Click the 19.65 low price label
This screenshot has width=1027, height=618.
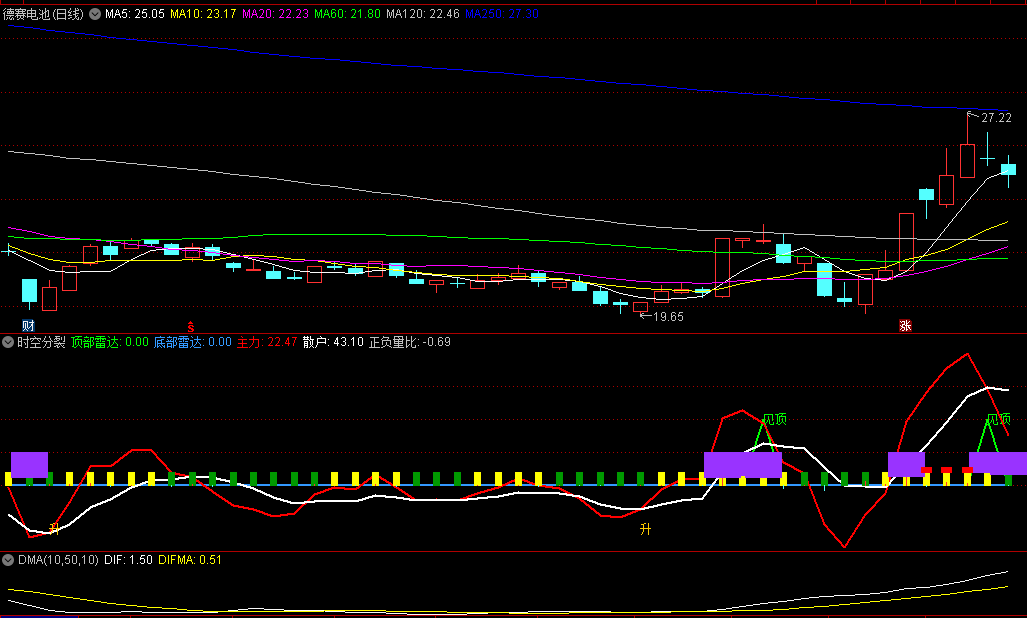pos(668,317)
